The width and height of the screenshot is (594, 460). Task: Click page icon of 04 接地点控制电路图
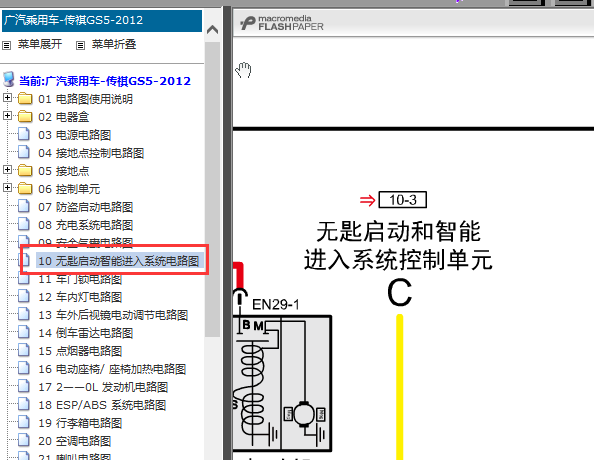pos(23,152)
